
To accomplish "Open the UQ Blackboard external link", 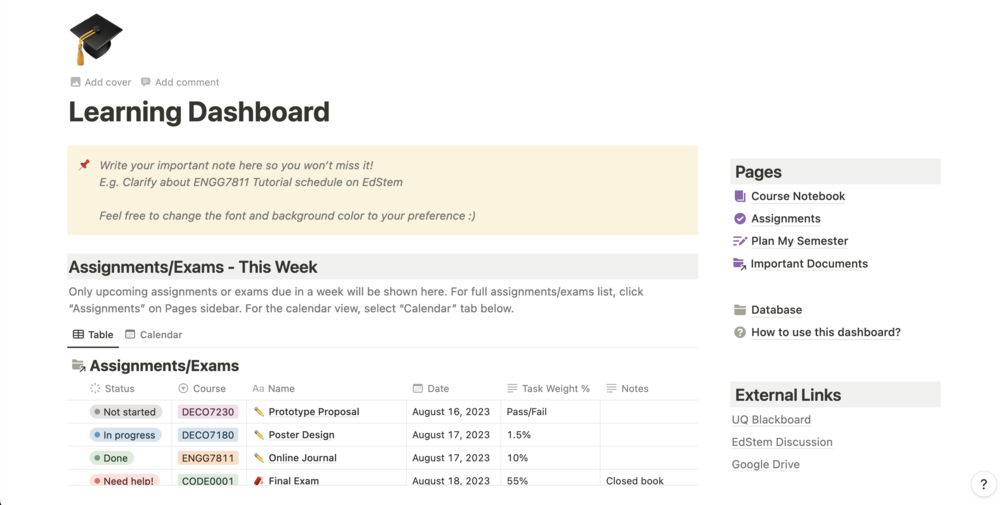I will click(771, 420).
